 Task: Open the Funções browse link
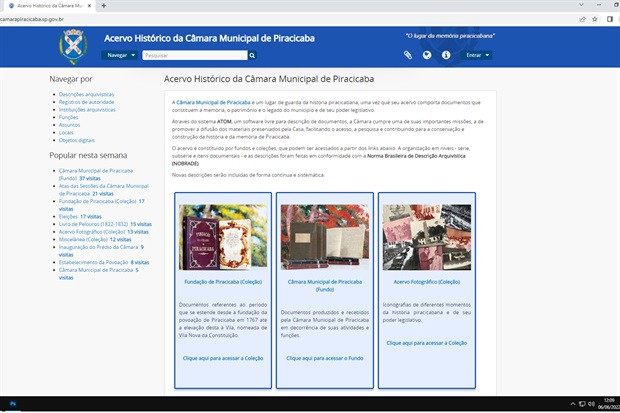coord(68,117)
